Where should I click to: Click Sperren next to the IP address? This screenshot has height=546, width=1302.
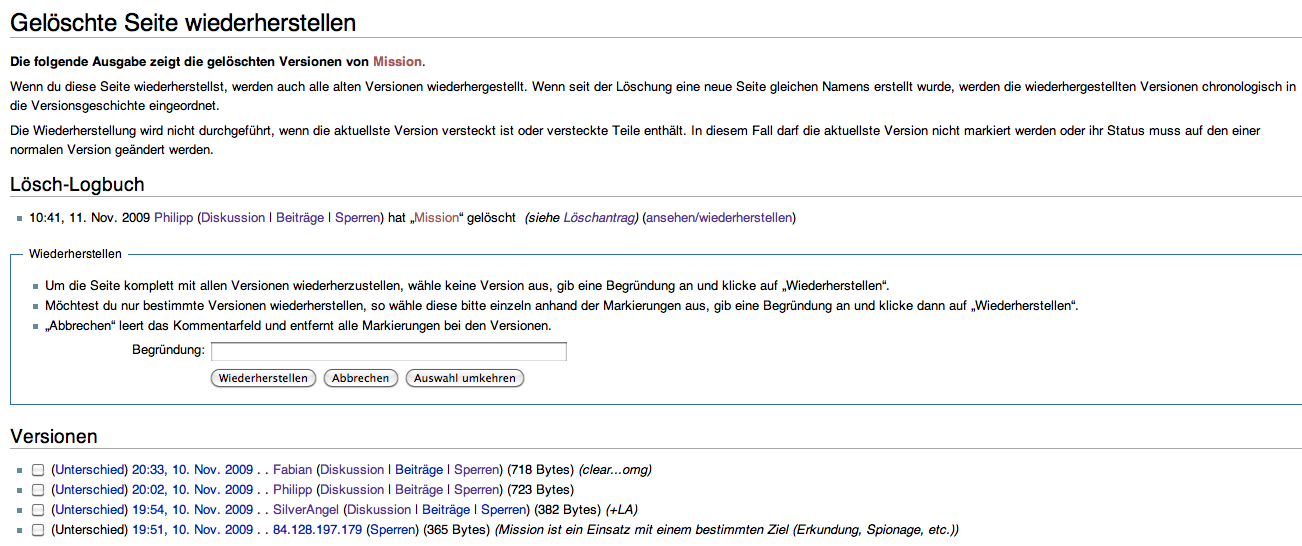pyautogui.click(x=392, y=529)
